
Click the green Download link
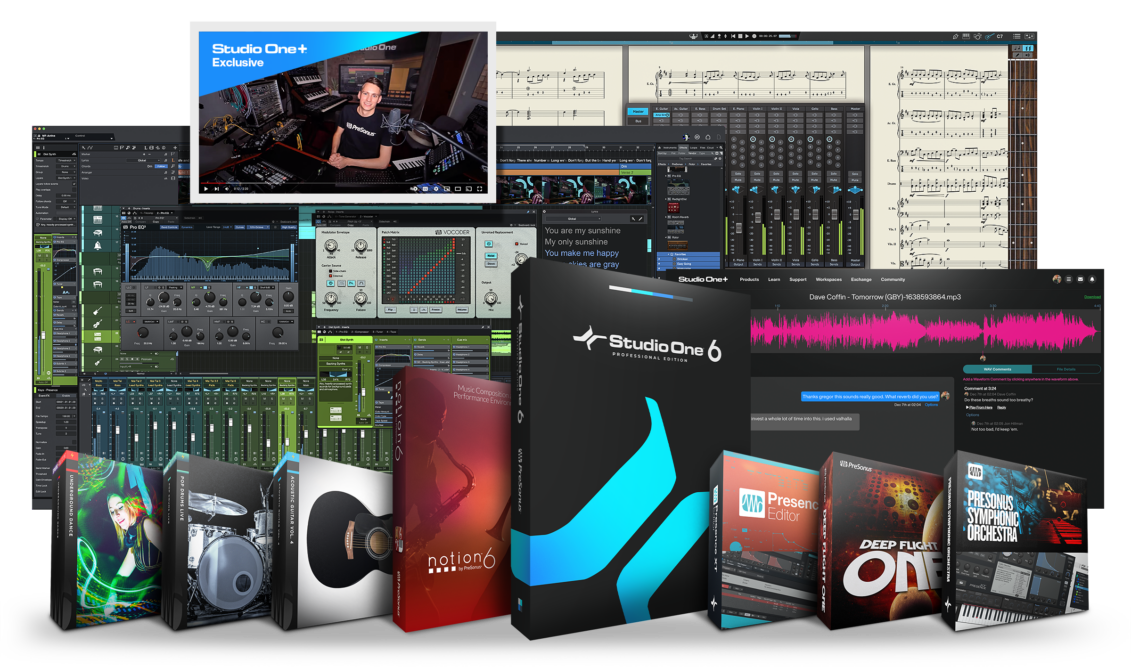pos(1092,297)
